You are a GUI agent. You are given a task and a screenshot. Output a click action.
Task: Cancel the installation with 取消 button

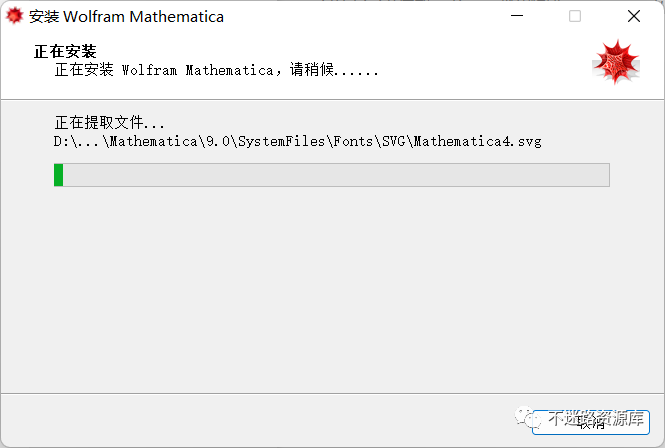click(591, 422)
